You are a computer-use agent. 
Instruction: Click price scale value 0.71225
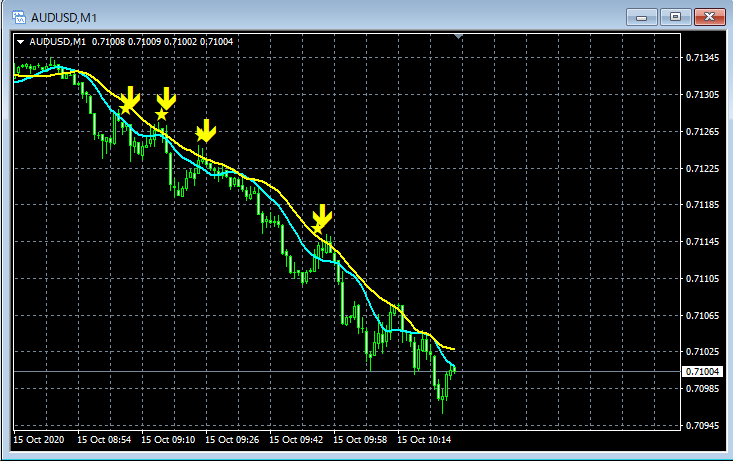[x=702, y=168]
